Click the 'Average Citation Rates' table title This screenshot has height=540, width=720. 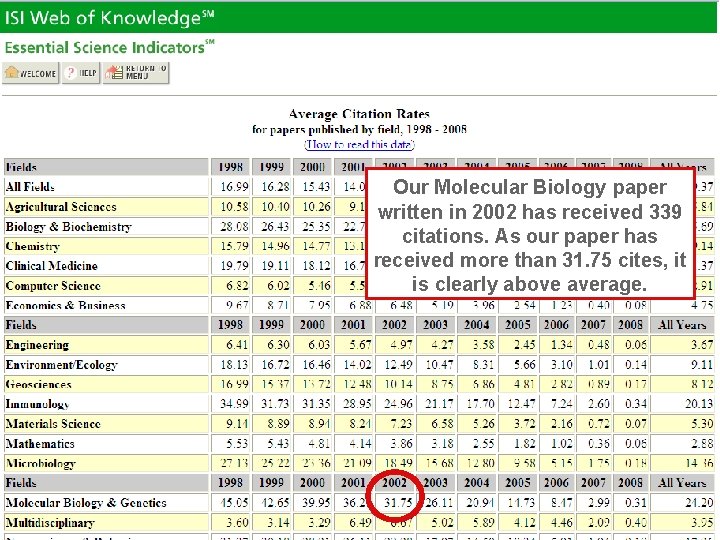coord(359,114)
